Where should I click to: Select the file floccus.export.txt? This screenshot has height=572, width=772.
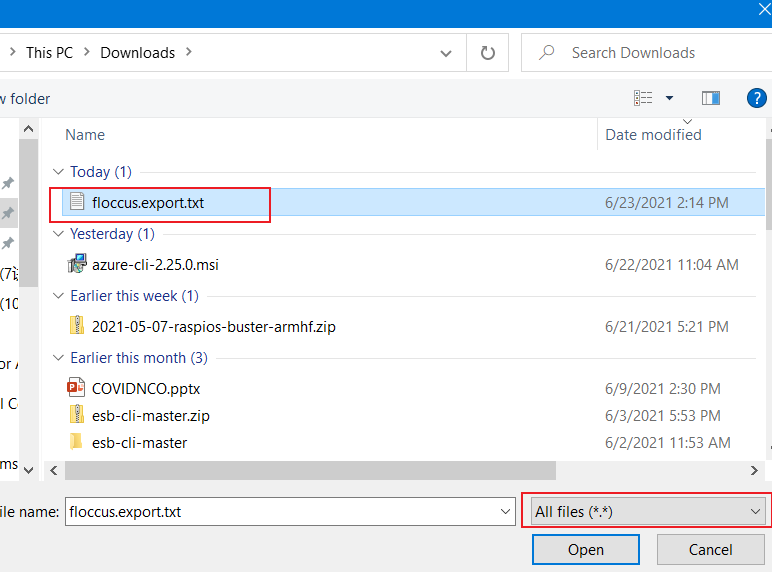pyautogui.click(x=148, y=203)
